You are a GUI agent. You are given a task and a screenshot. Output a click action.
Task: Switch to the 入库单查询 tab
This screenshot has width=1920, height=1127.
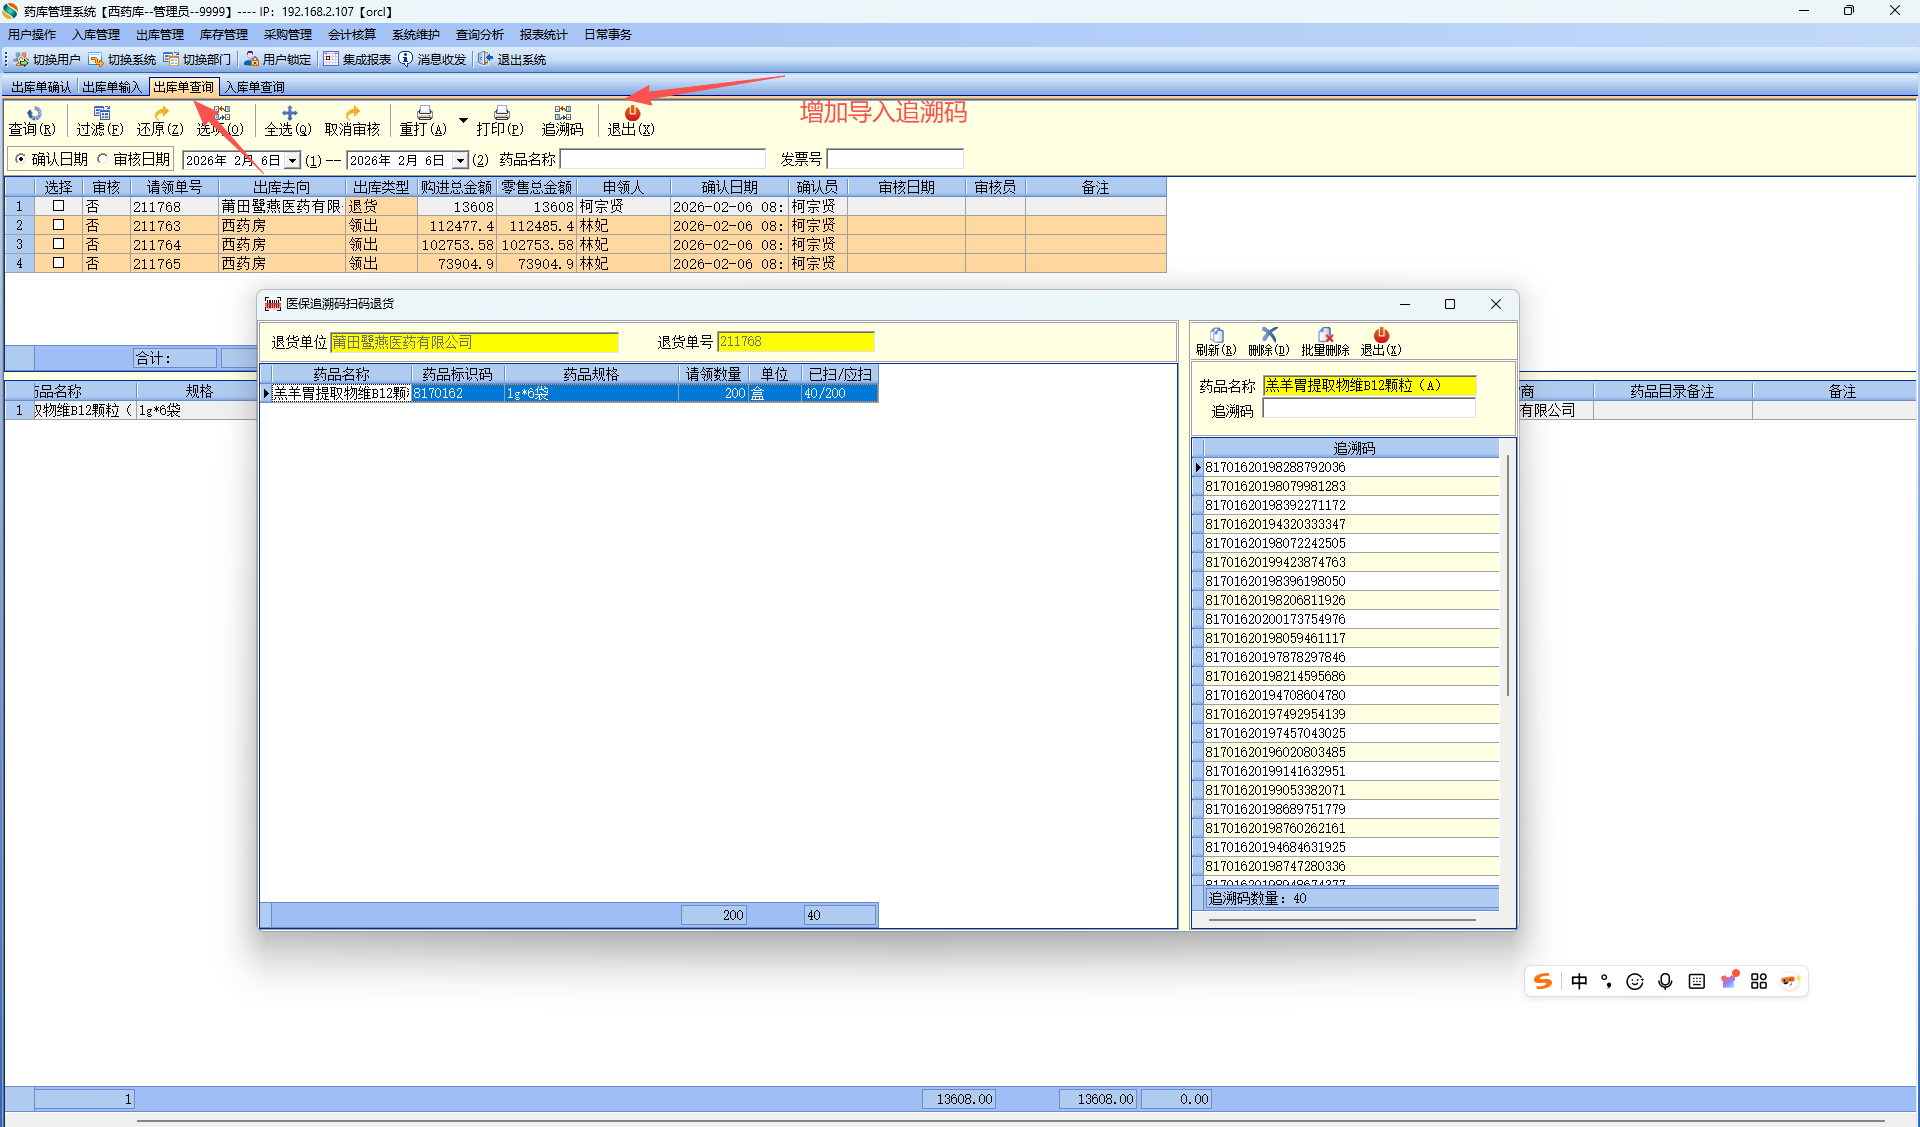click(255, 87)
